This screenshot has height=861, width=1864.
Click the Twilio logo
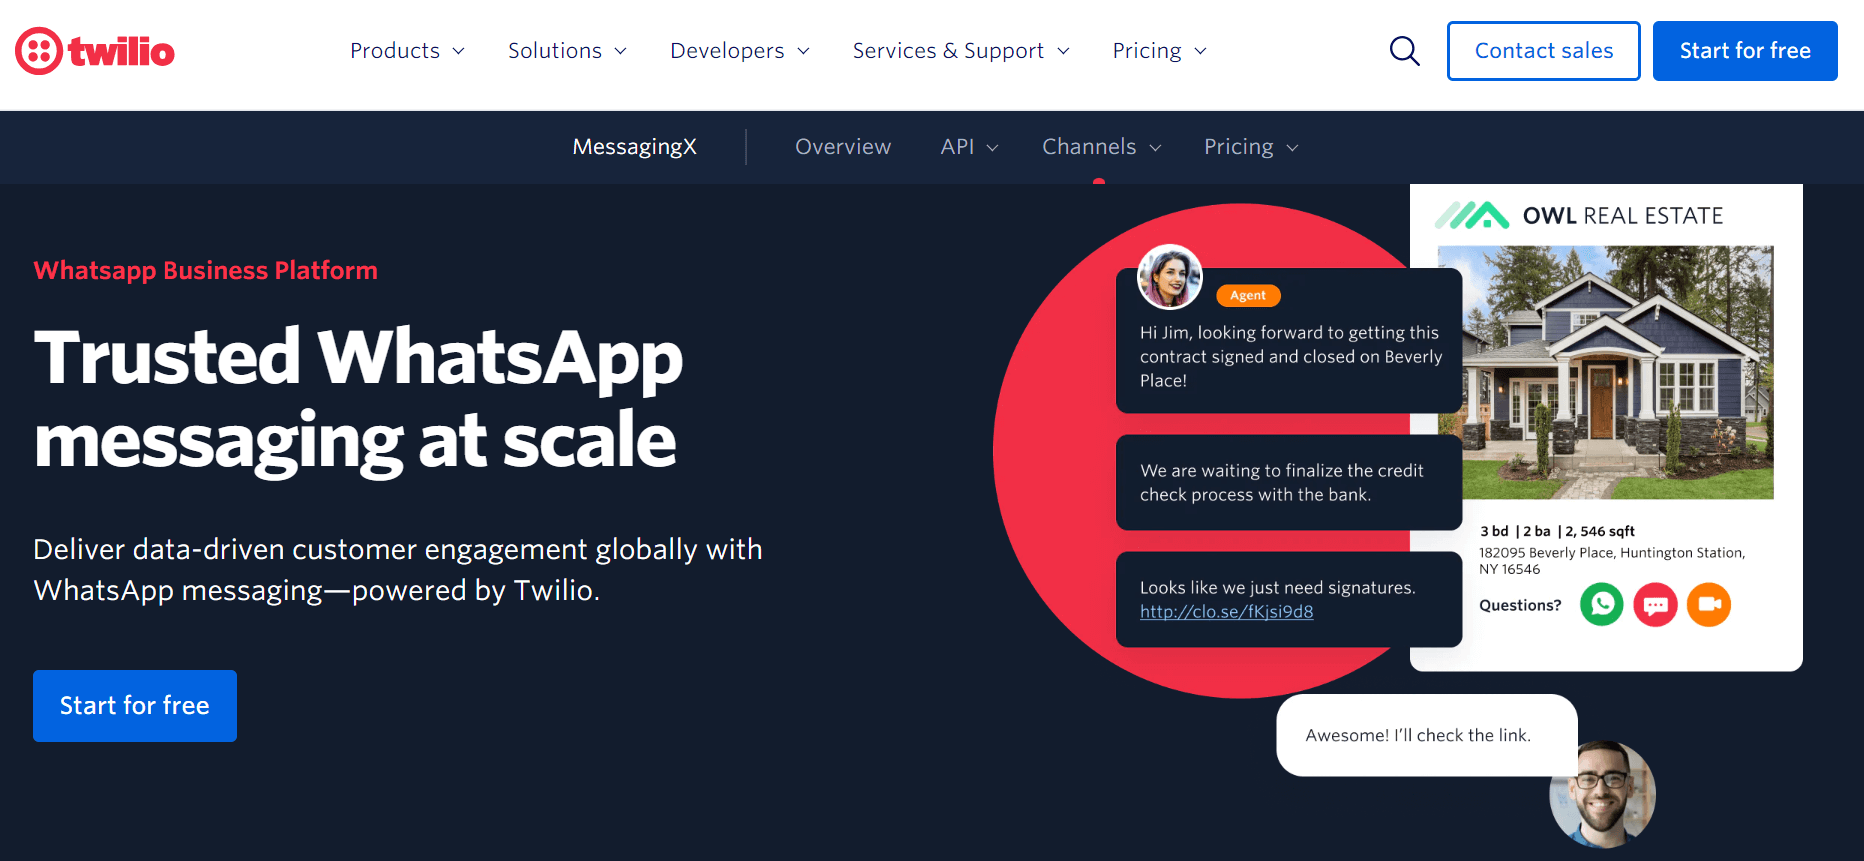click(x=95, y=51)
